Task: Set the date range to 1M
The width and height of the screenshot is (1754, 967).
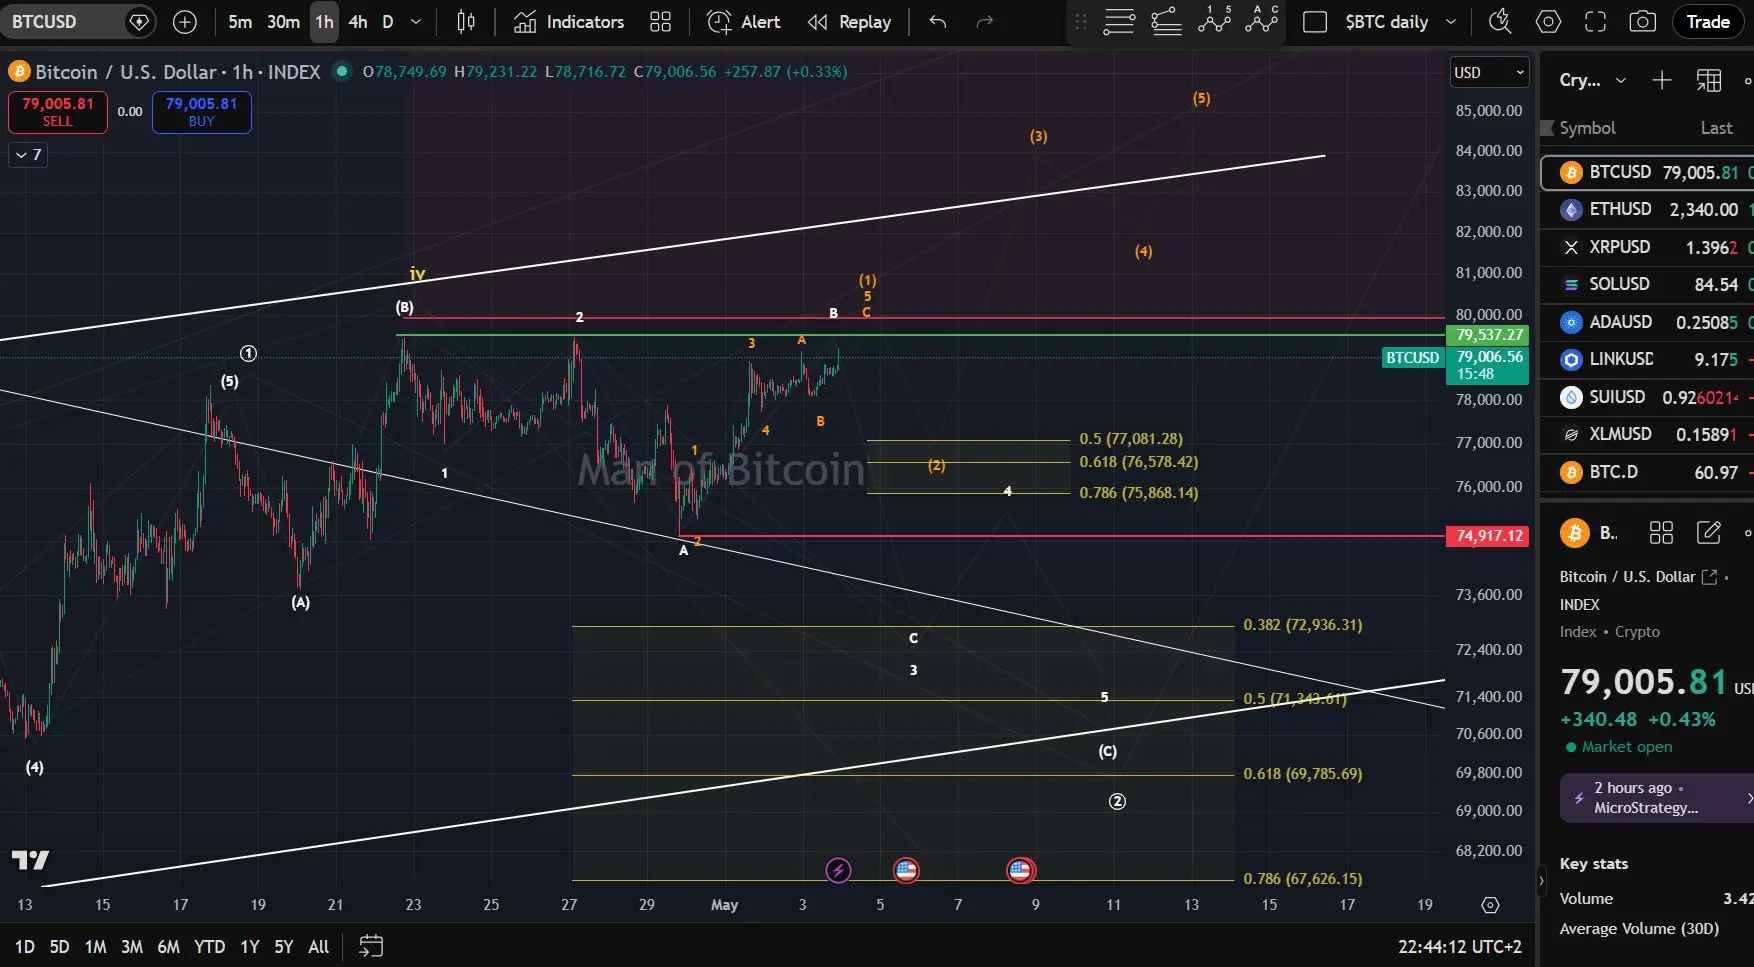Action: pyautogui.click(x=95, y=946)
